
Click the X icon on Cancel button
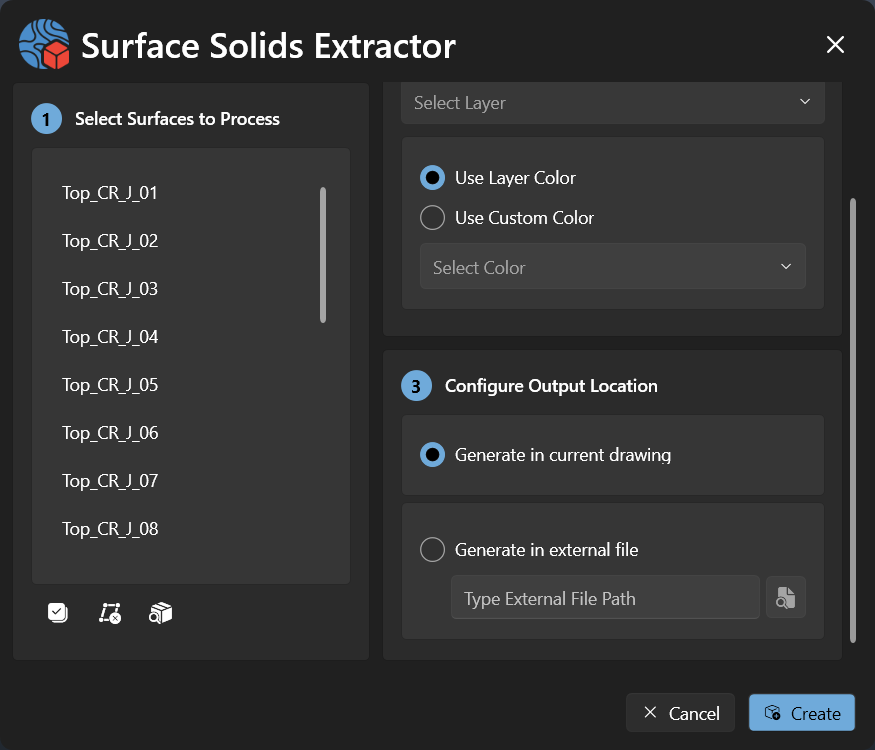coord(650,713)
